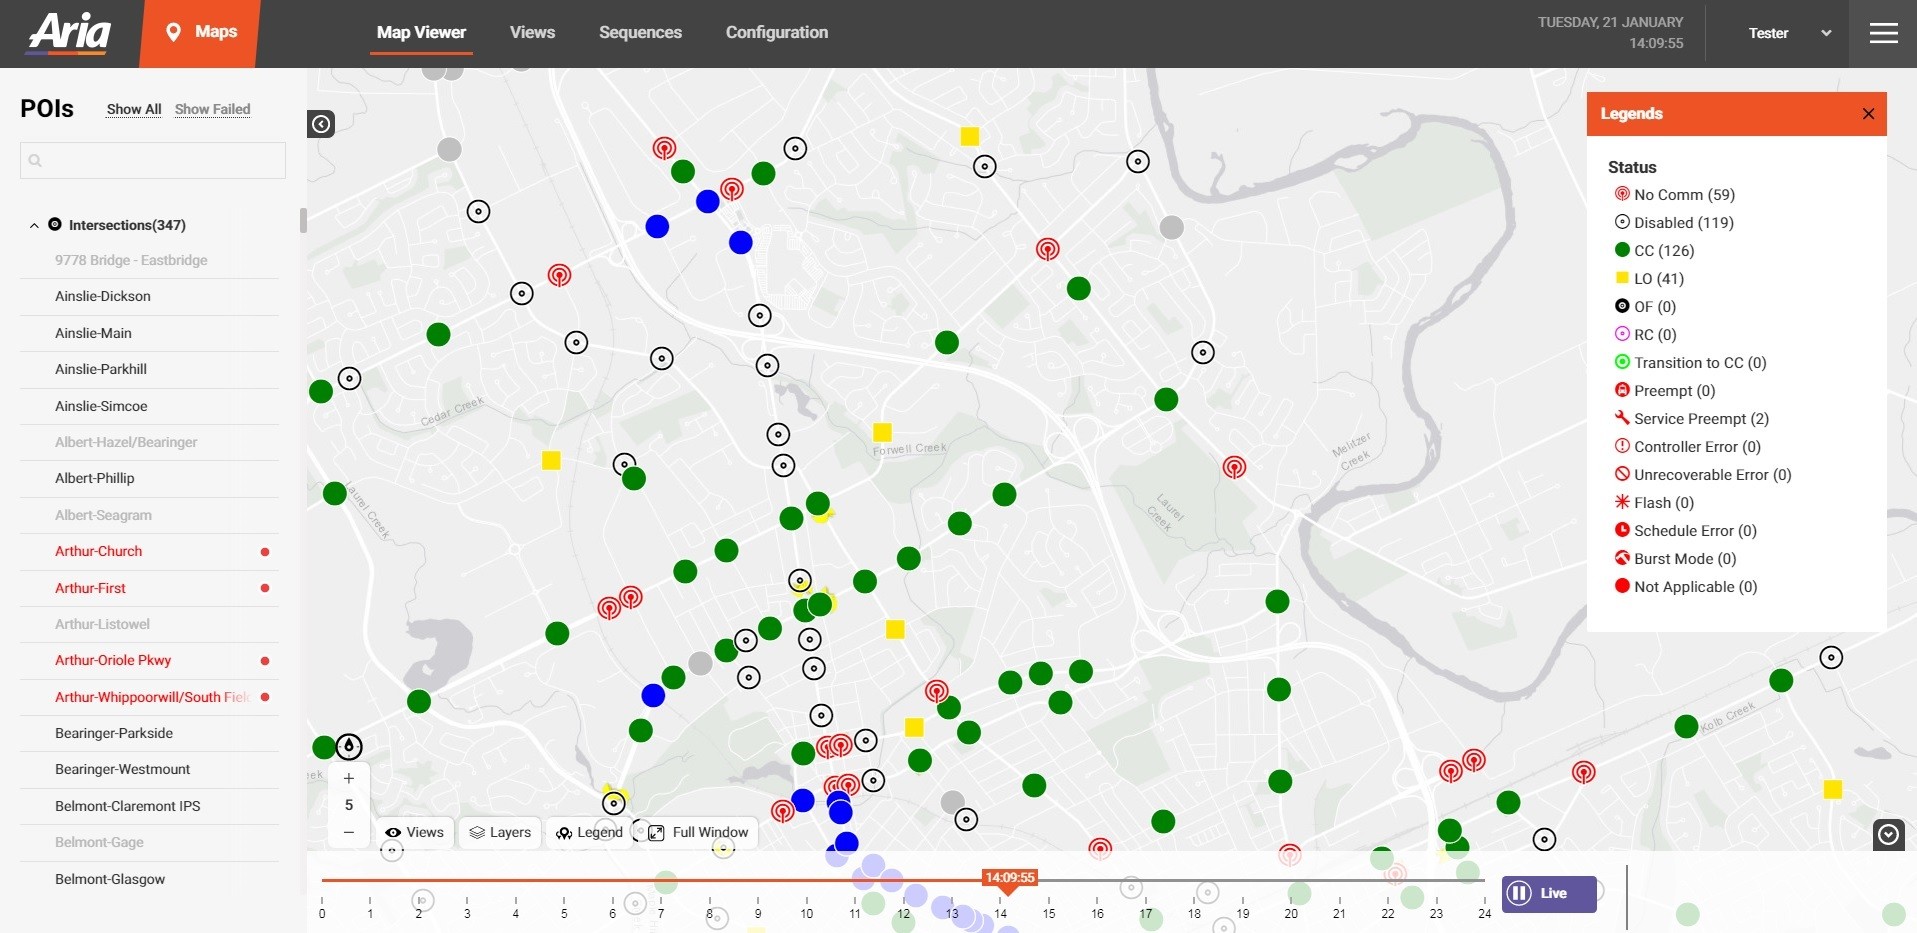Toggle the Legend panel
This screenshot has width=1917, height=933.
pos(589,832)
